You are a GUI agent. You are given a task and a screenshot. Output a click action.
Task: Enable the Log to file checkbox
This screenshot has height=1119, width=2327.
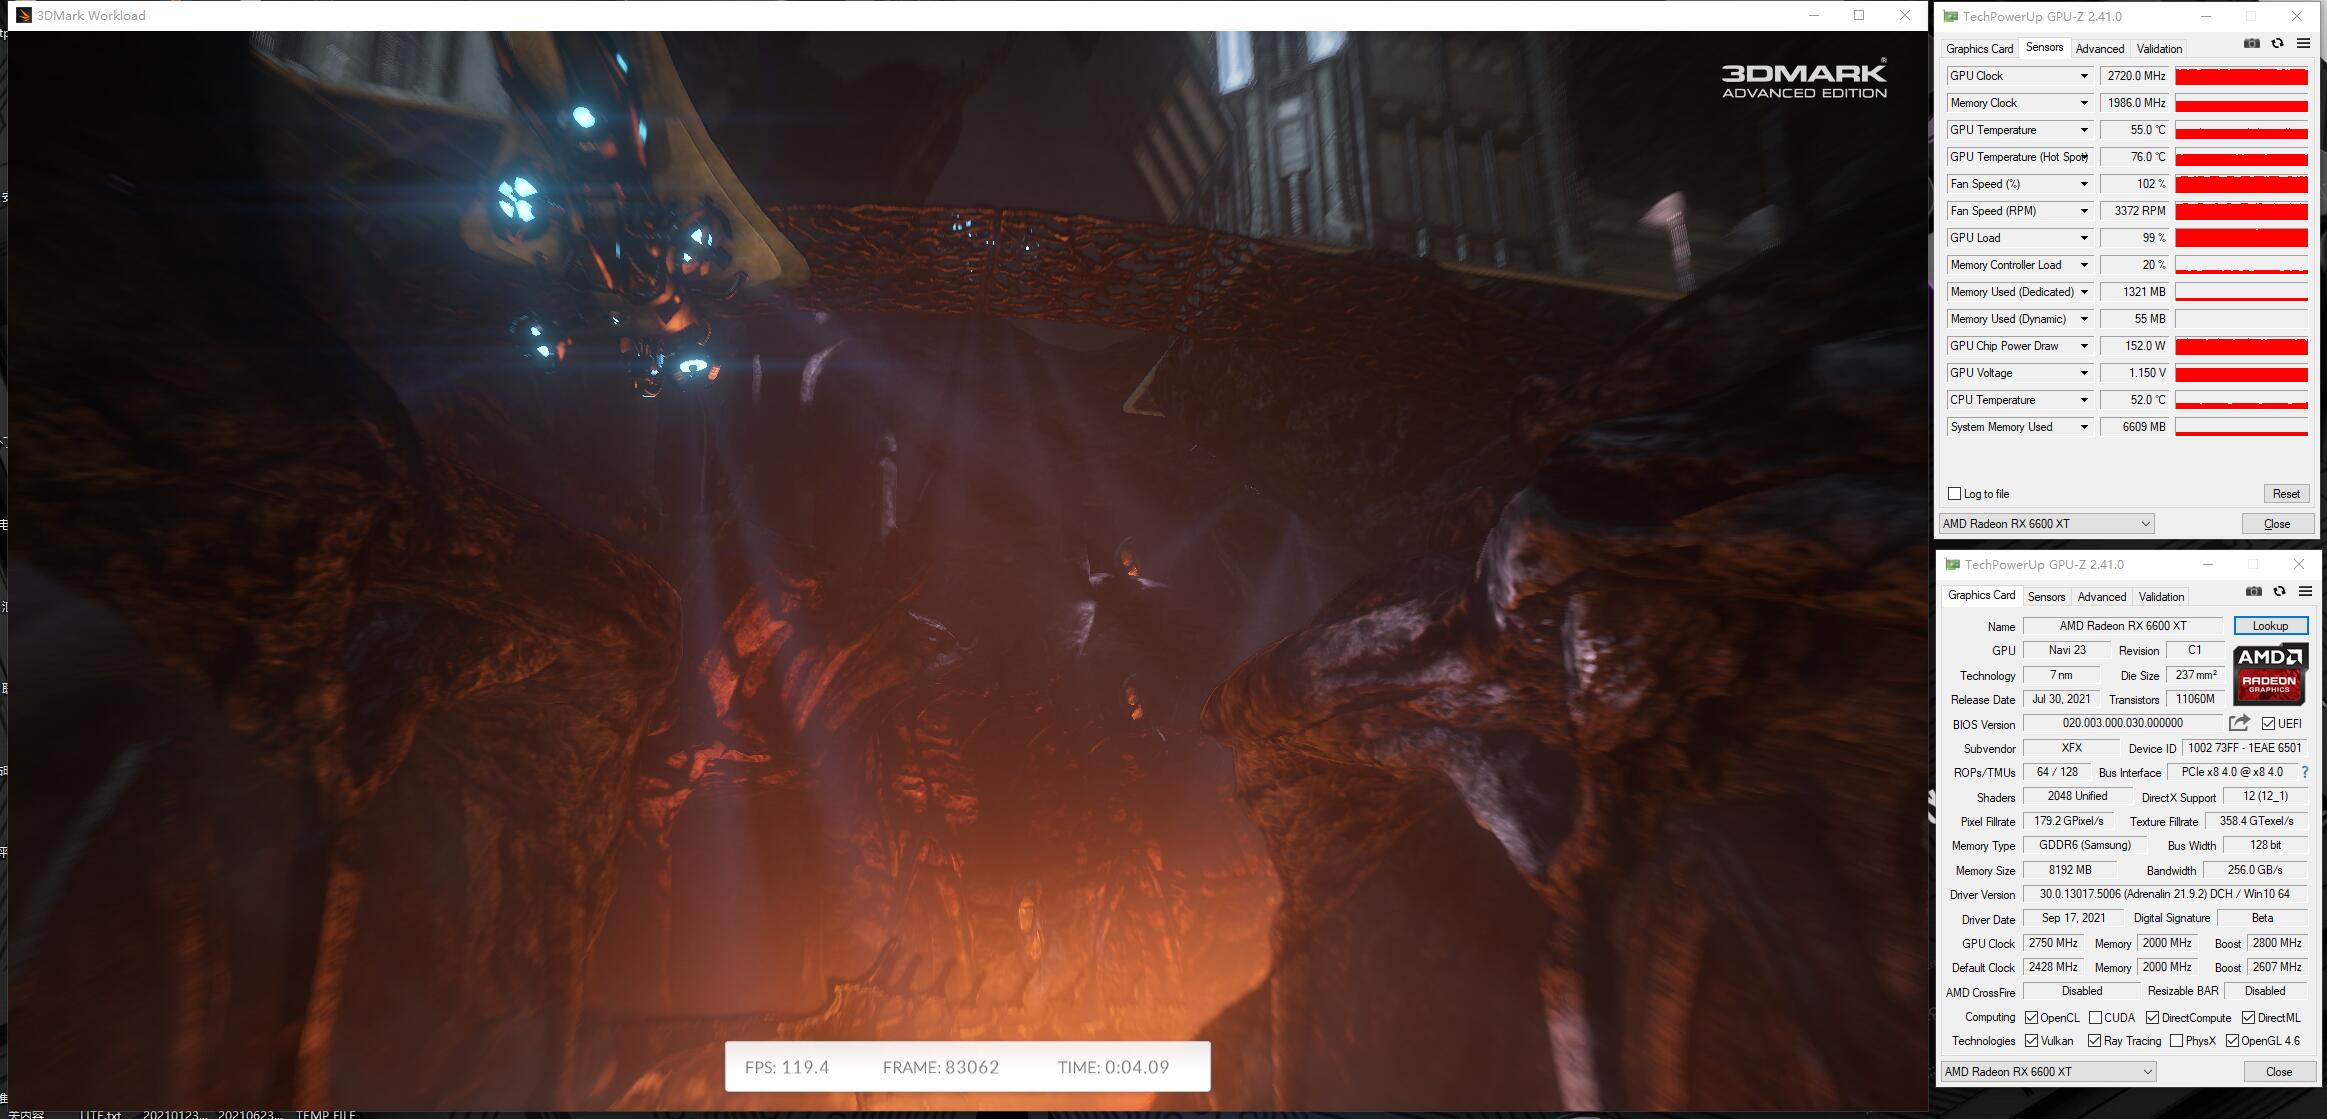click(x=1954, y=494)
